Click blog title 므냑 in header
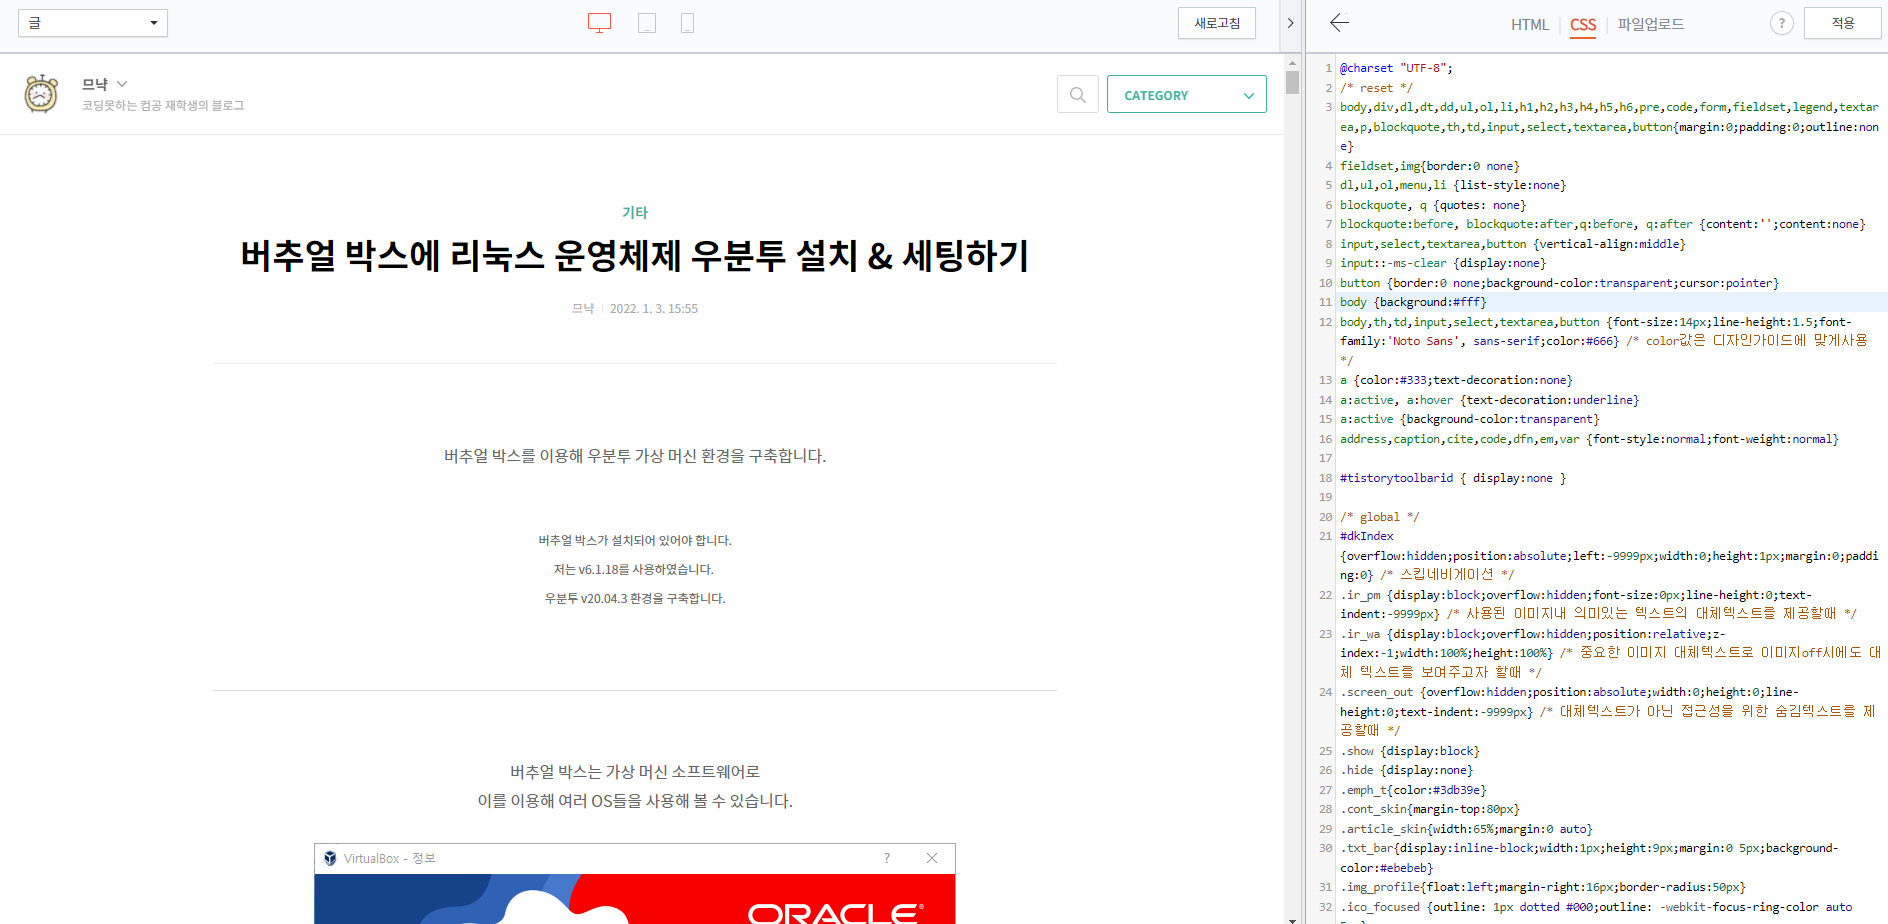 [x=95, y=84]
